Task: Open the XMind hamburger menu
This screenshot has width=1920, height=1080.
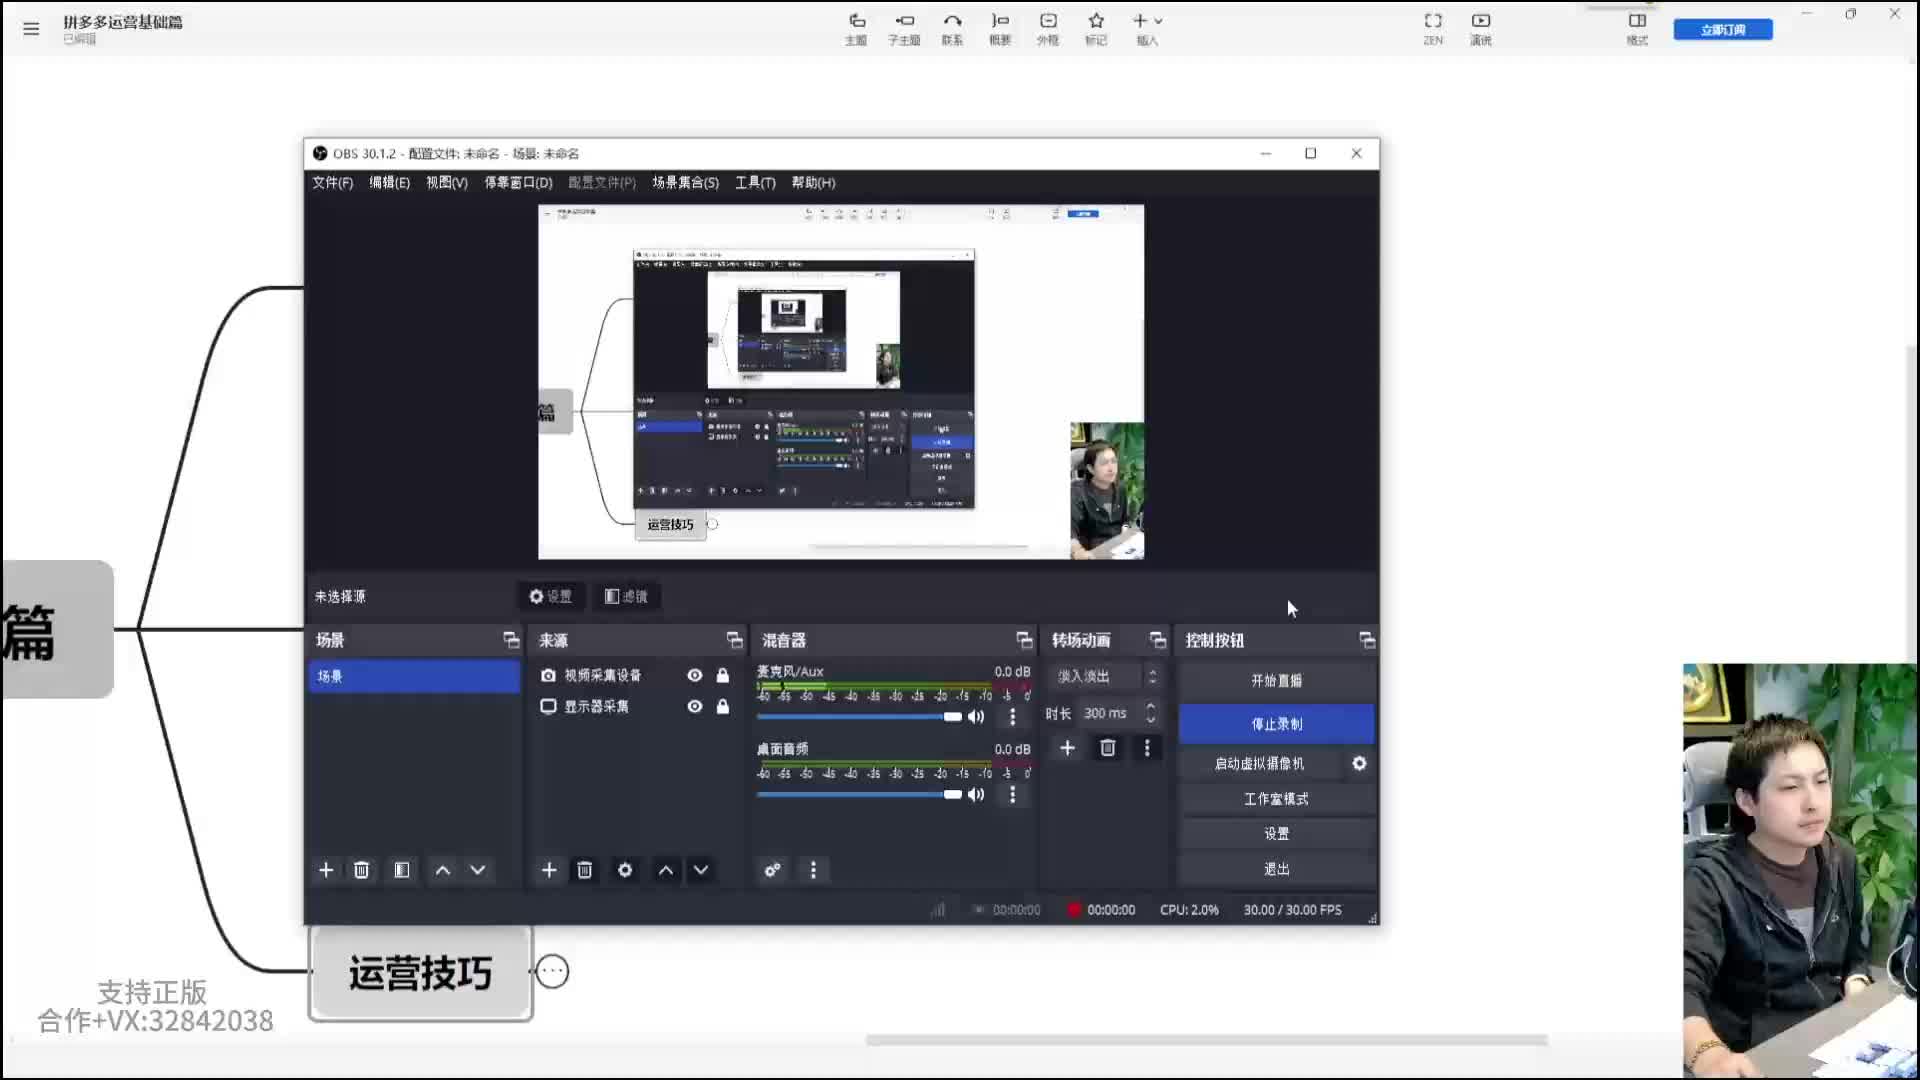Action: tap(31, 29)
